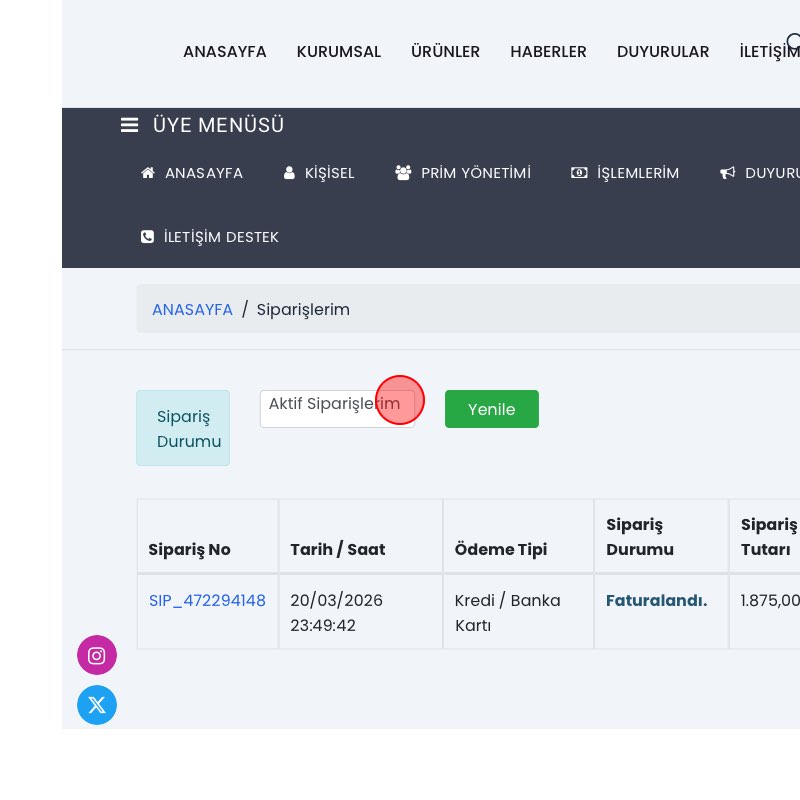Click the Sipariş Durumu label box

(x=183, y=428)
